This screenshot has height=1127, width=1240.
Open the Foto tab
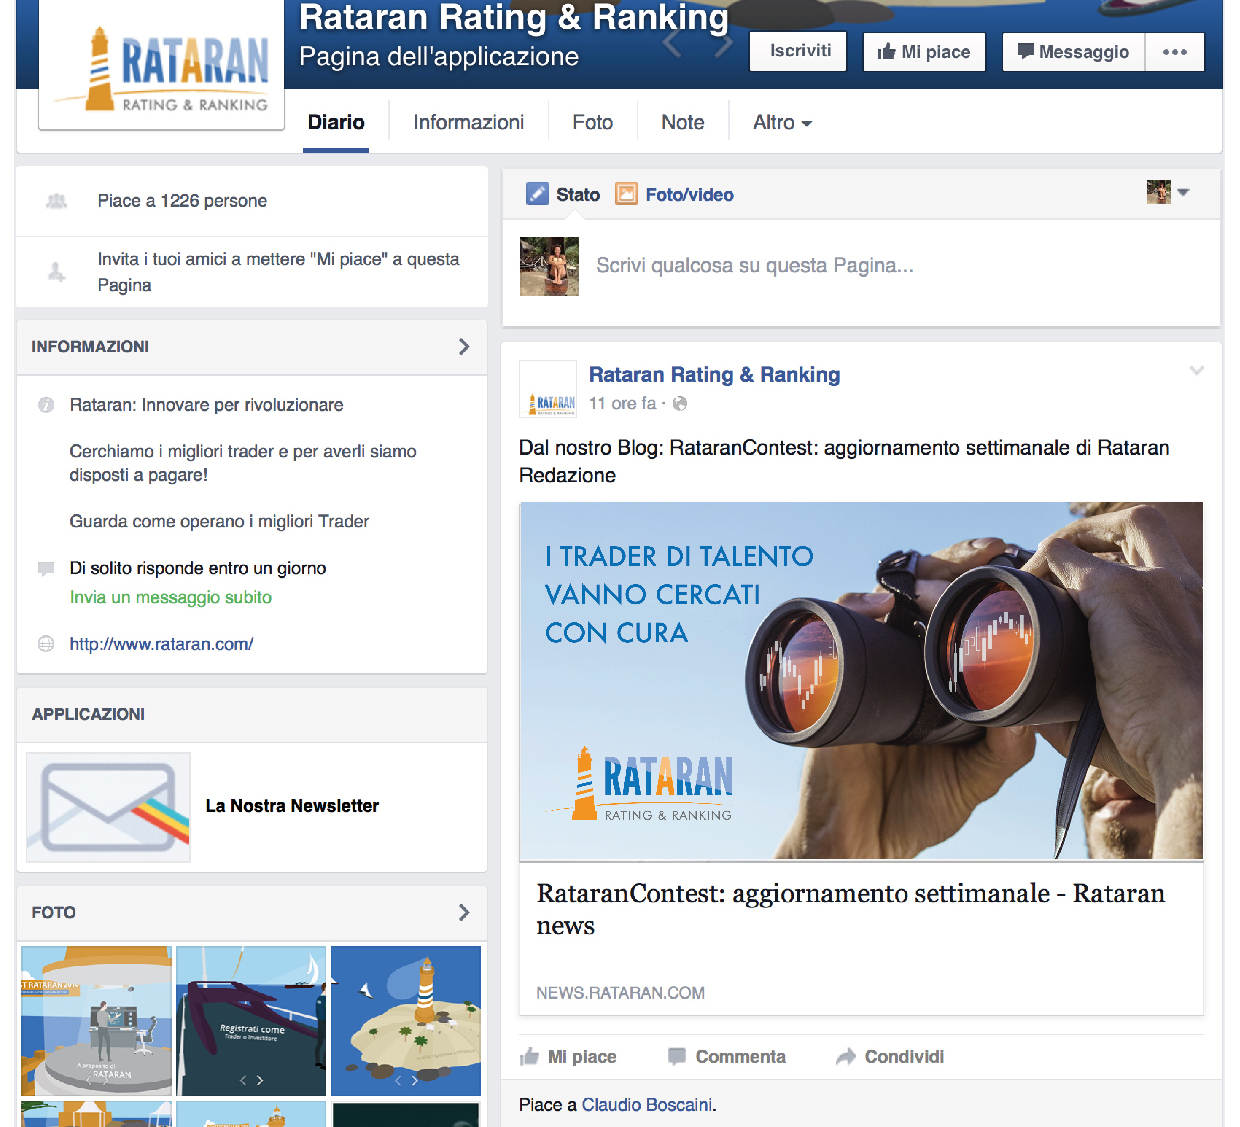click(593, 123)
